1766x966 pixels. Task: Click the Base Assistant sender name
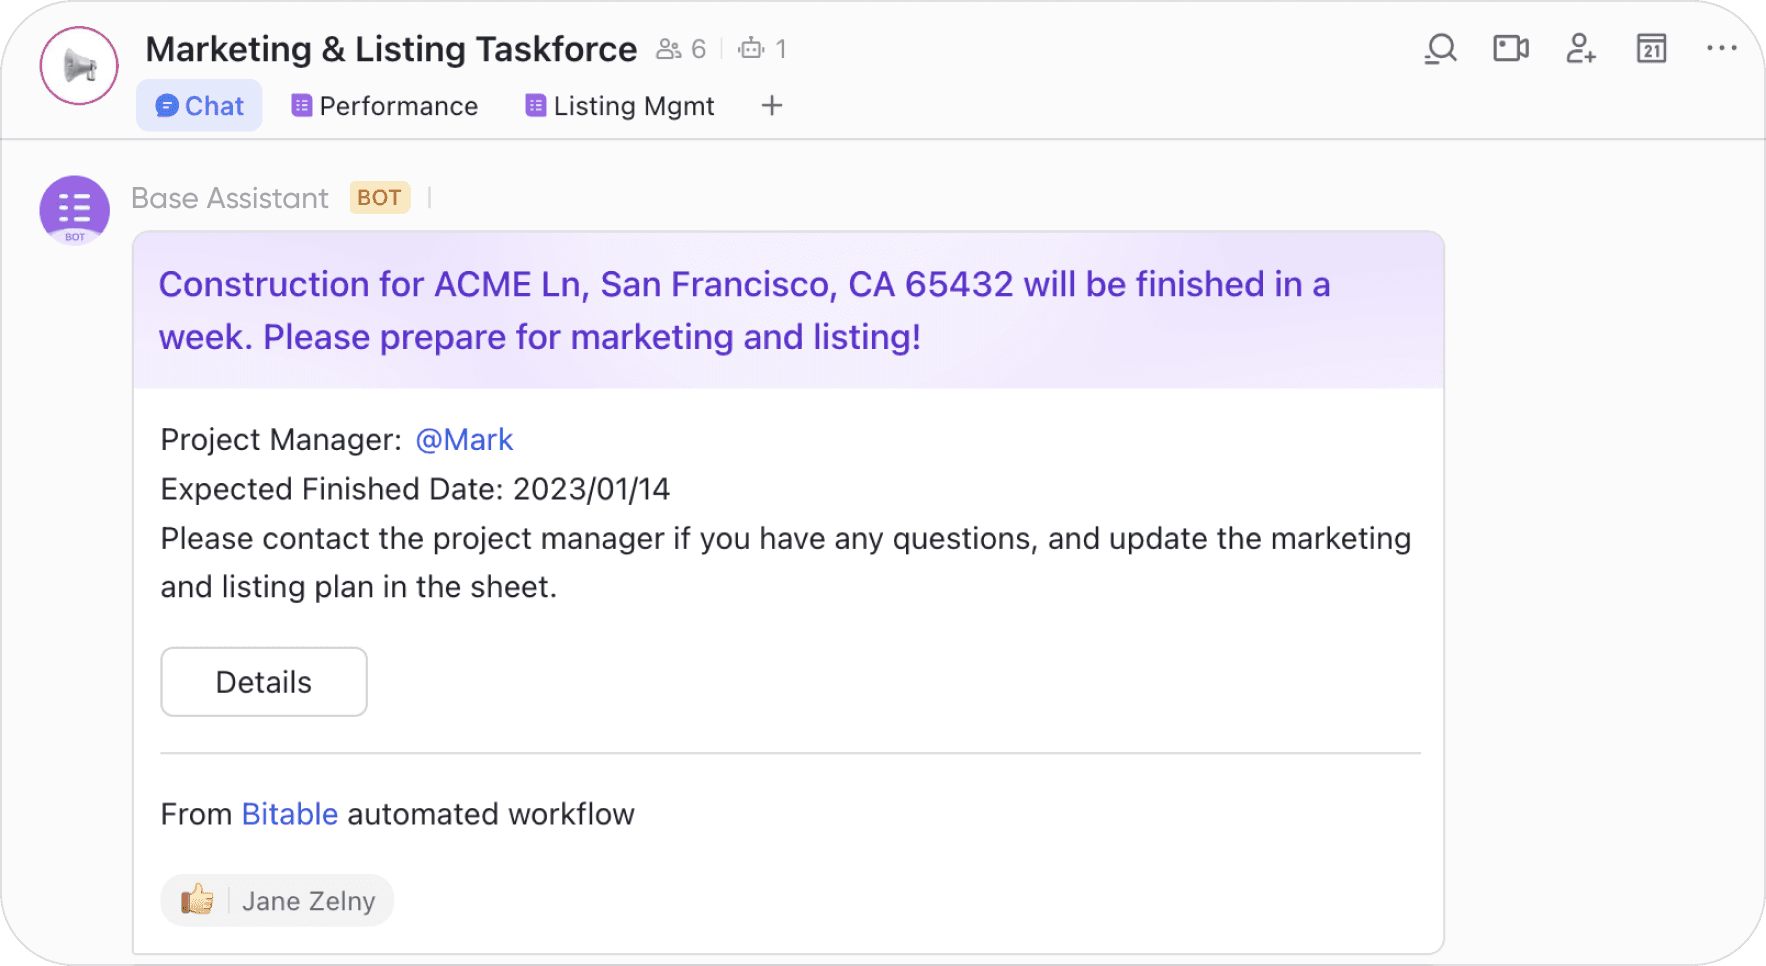pyautogui.click(x=230, y=198)
